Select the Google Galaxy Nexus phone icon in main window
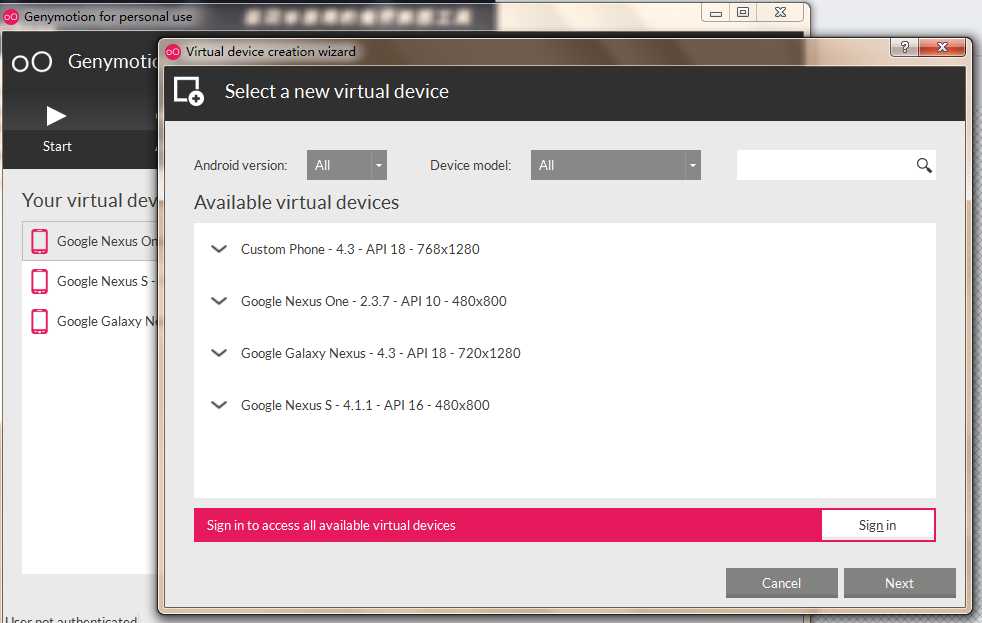Image resolution: width=982 pixels, height=623 pixels. coord(39,321)
